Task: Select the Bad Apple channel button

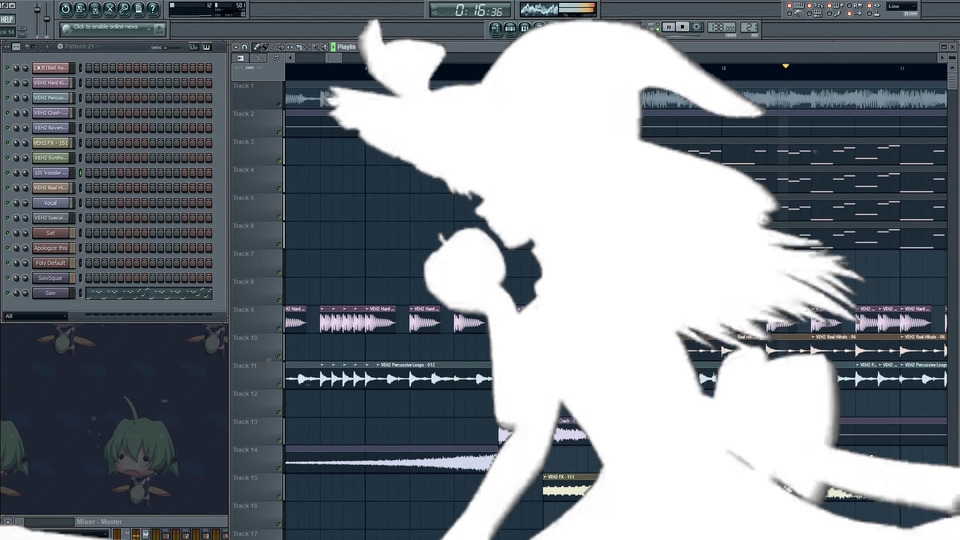Action: coord(51,68)
